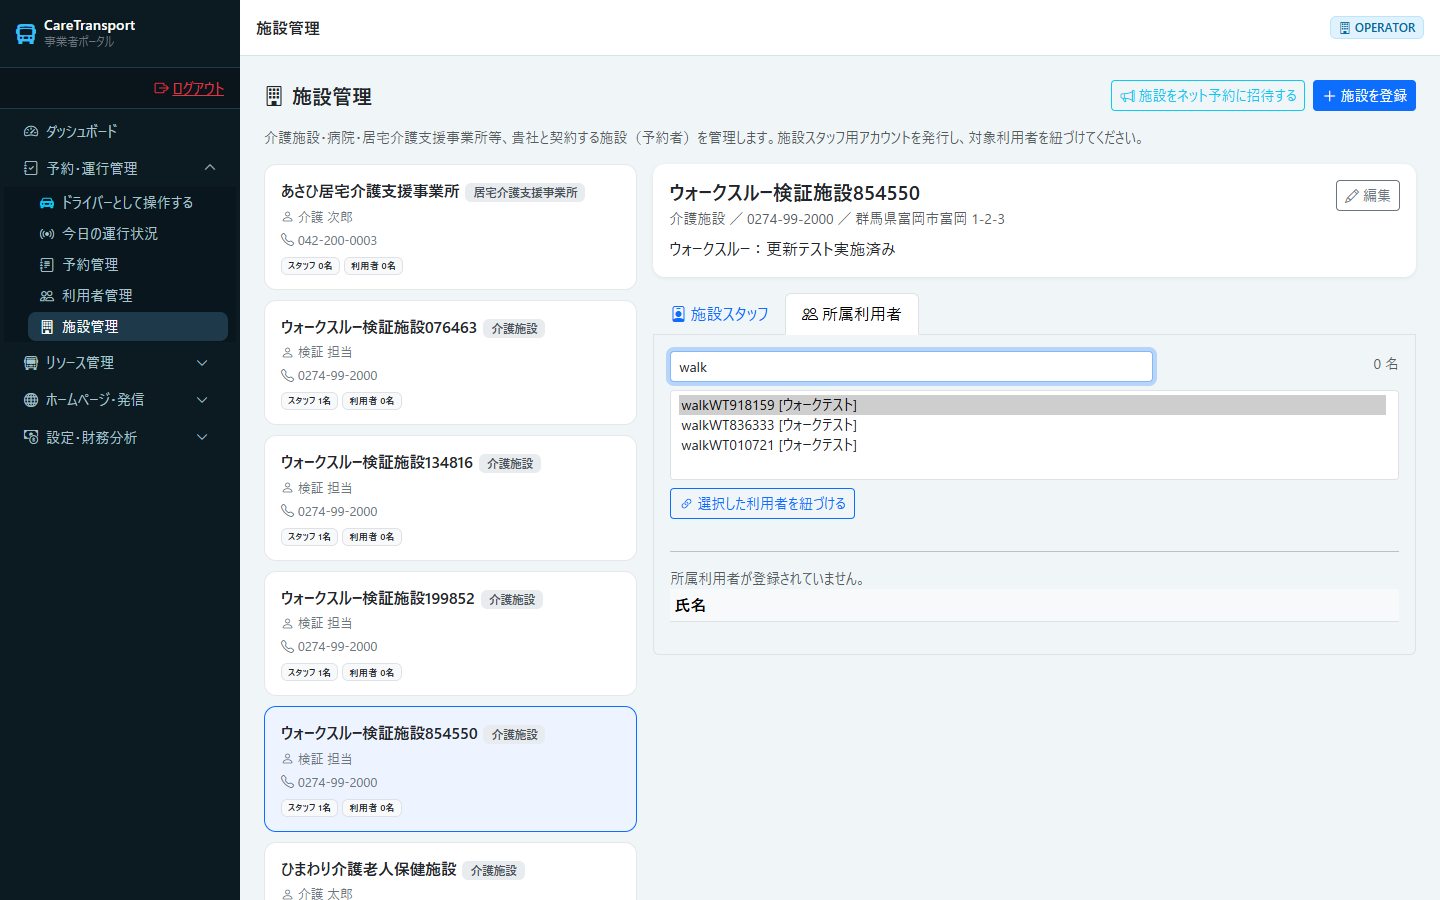Select facility ウォークスルー検証施設076463
Viewport: 1440px width, 900px height.
tap(450, 363)
